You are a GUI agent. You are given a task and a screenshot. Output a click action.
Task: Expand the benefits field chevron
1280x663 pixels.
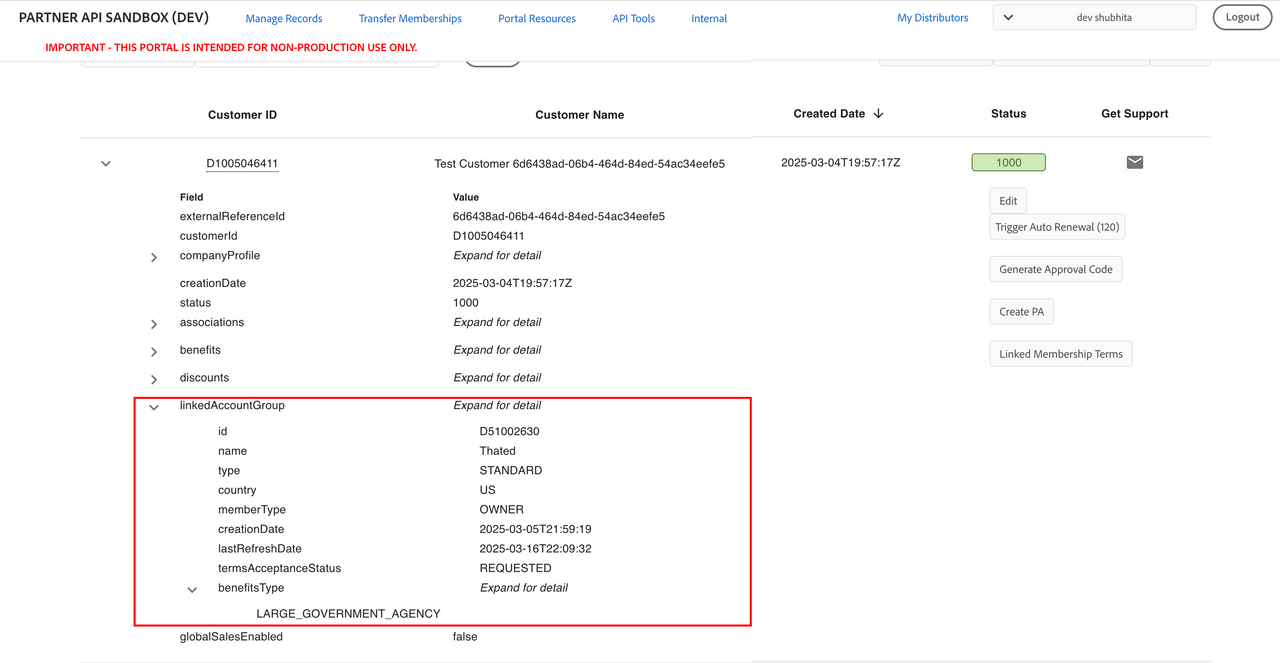click(154, 352)
